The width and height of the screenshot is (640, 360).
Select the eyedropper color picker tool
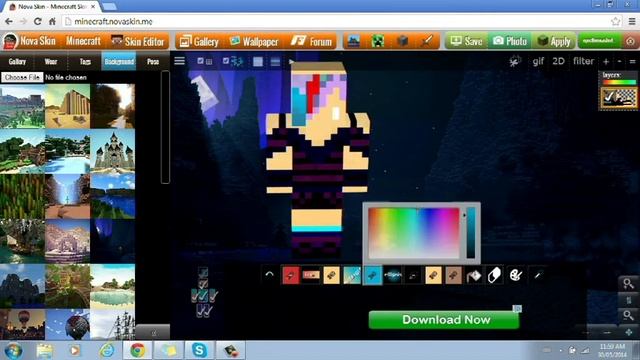click(x=537, y=276)
